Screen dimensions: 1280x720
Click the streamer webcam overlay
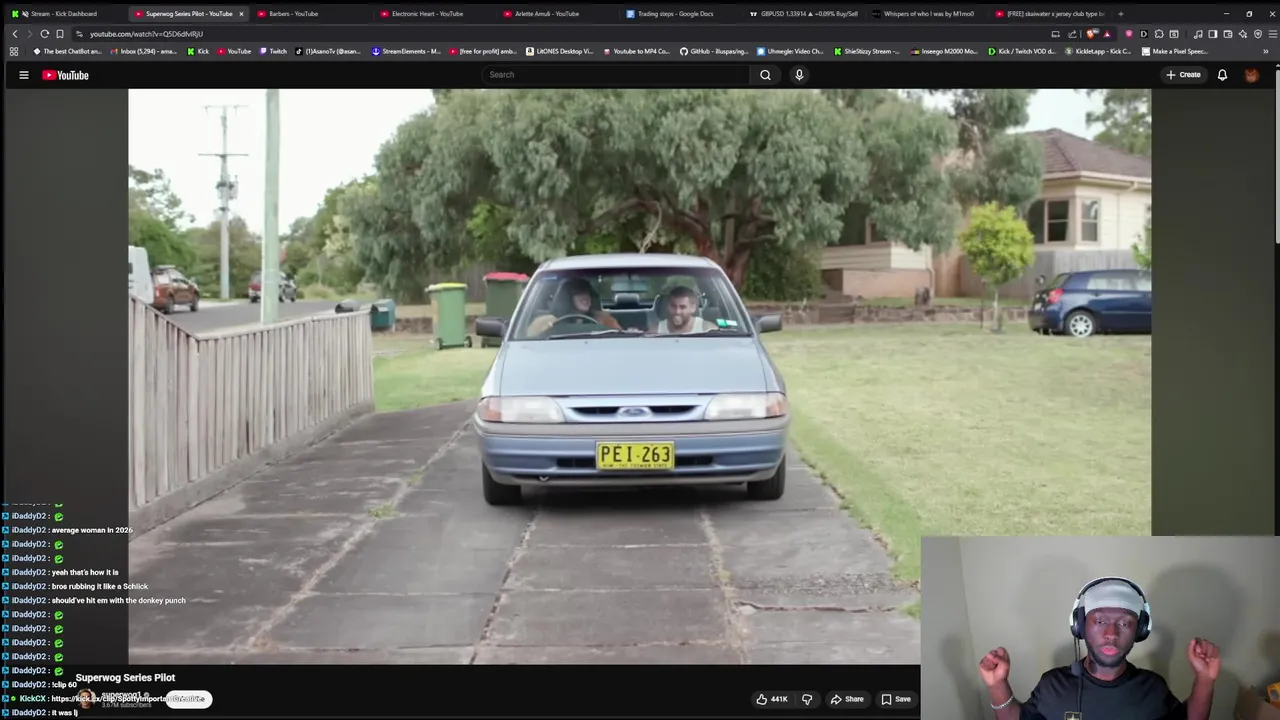1100,628
